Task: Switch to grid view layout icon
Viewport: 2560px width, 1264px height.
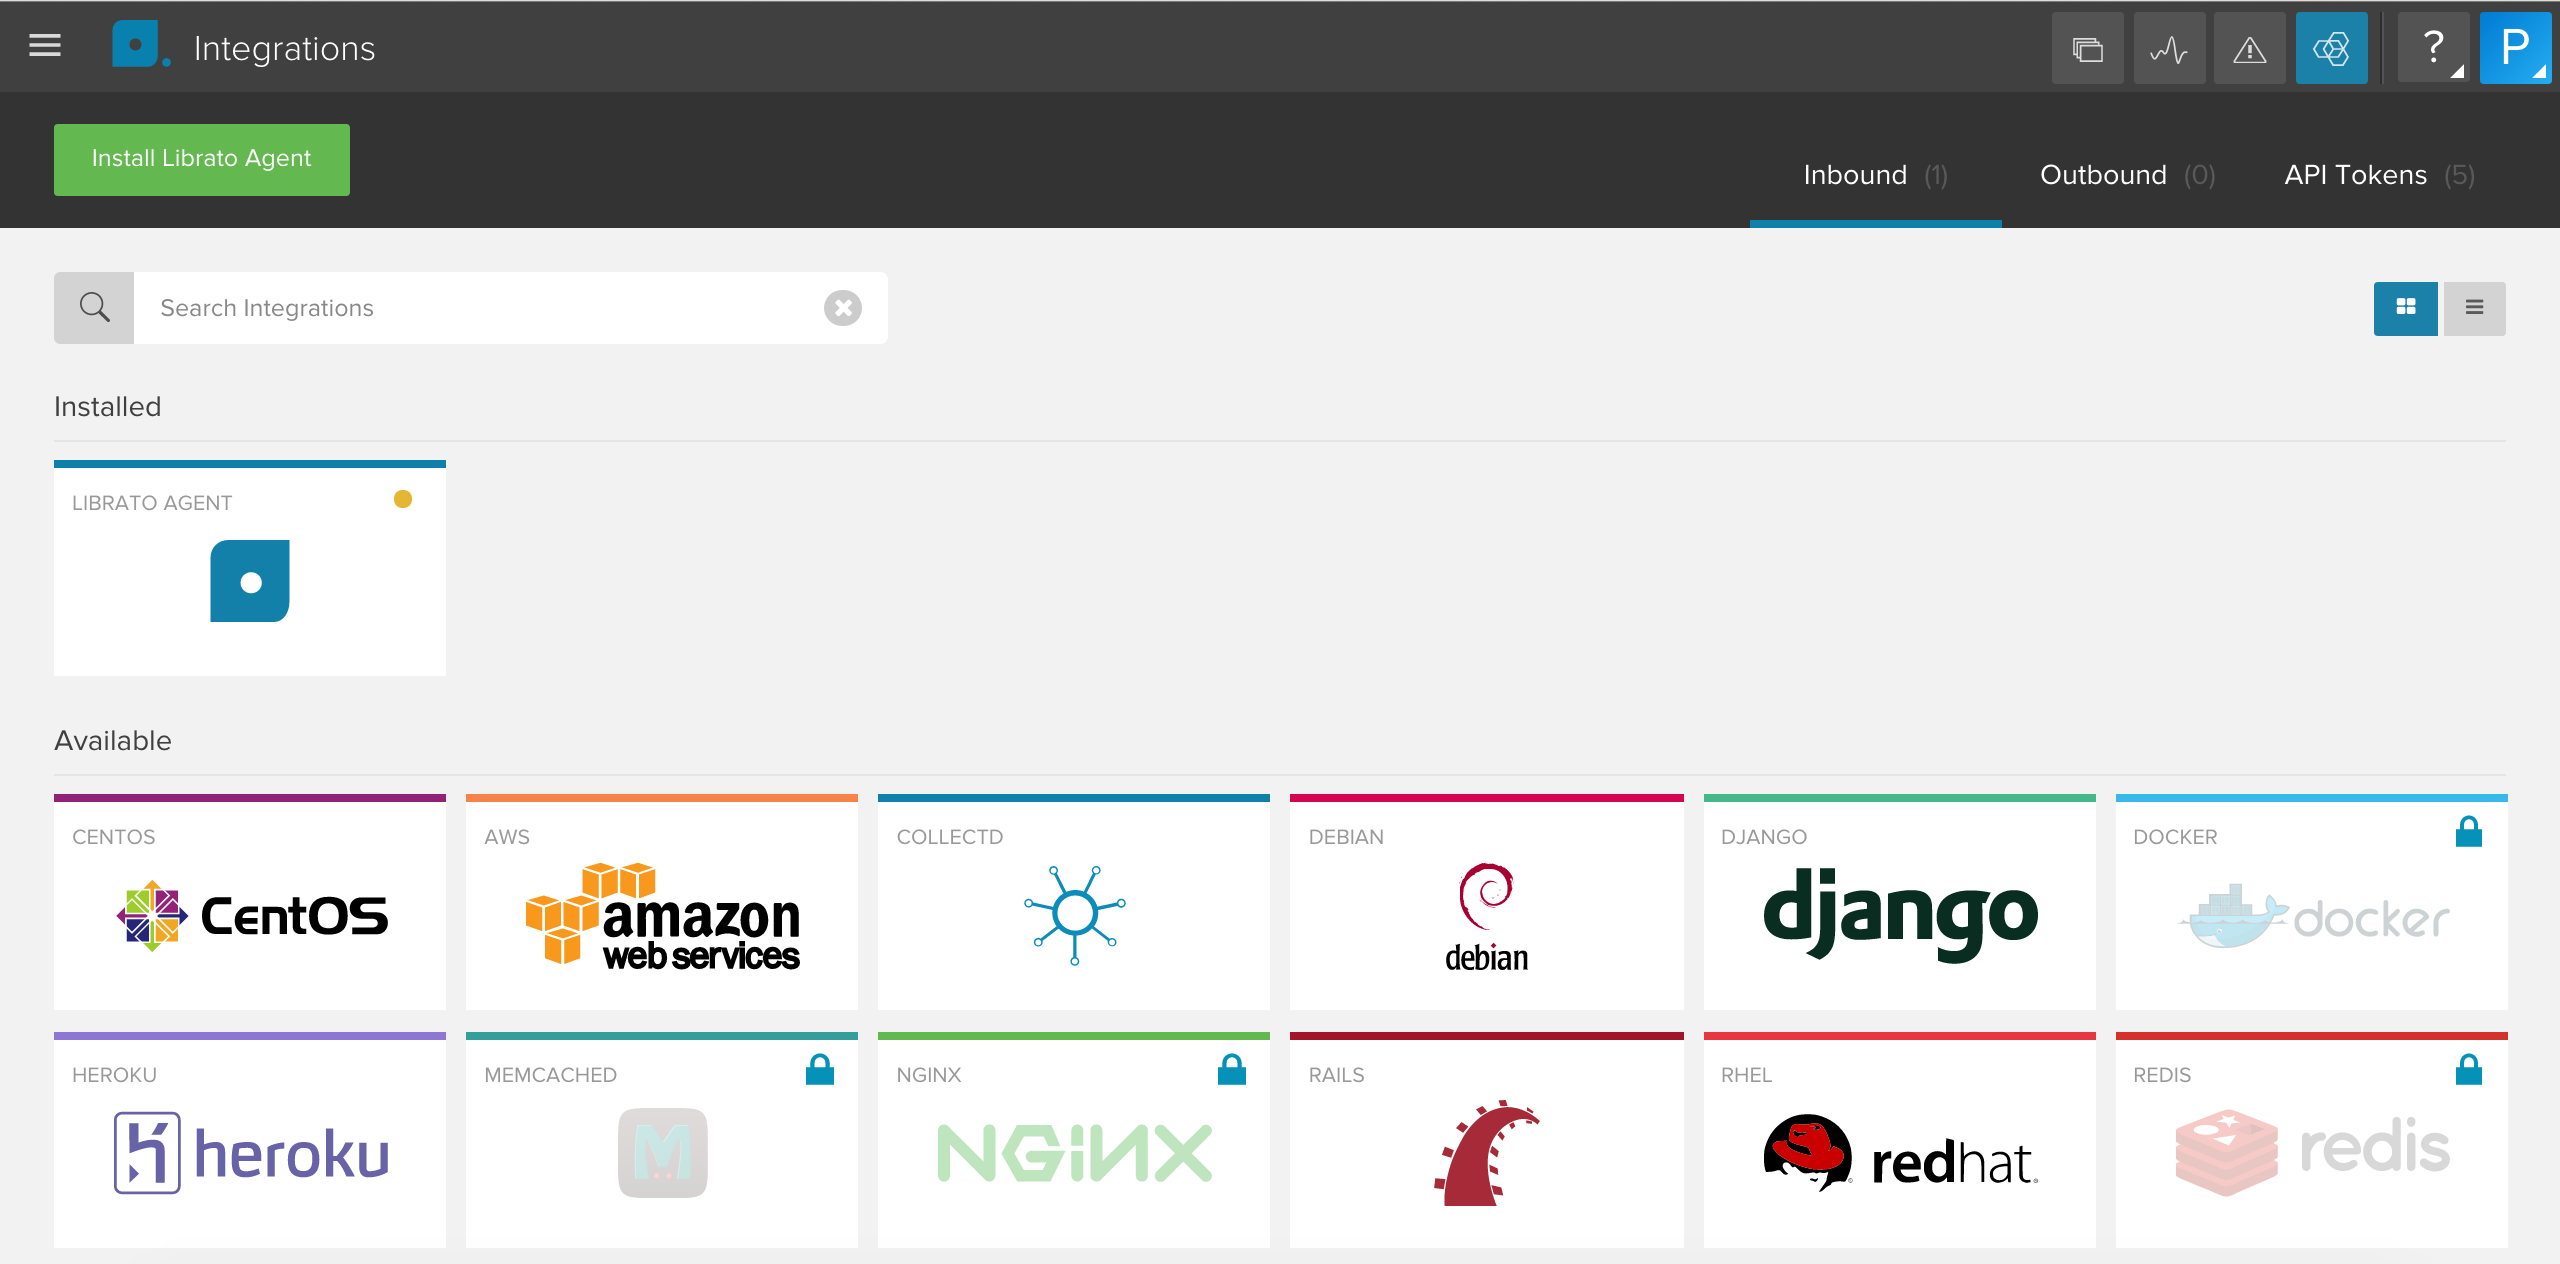Action: [x=2408, y=307]
